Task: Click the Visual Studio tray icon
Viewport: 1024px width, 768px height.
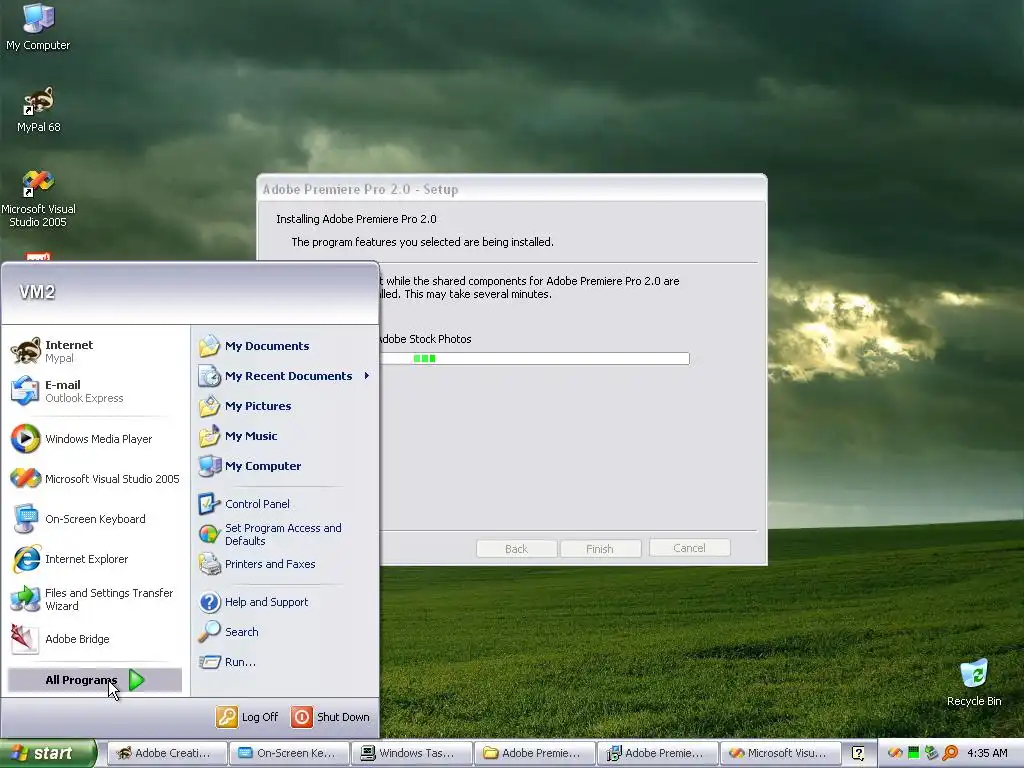Action: pyautogui.click(x=895, y=753)
